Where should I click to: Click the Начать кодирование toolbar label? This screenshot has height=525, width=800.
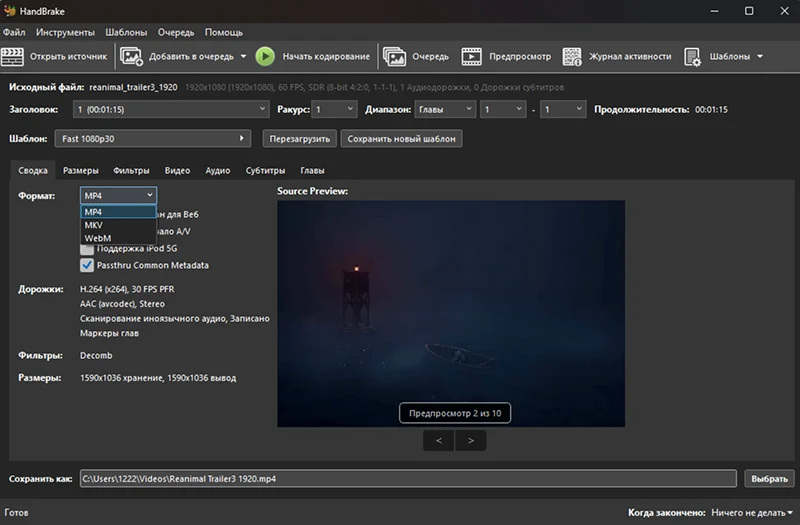(x=326, y=57)
